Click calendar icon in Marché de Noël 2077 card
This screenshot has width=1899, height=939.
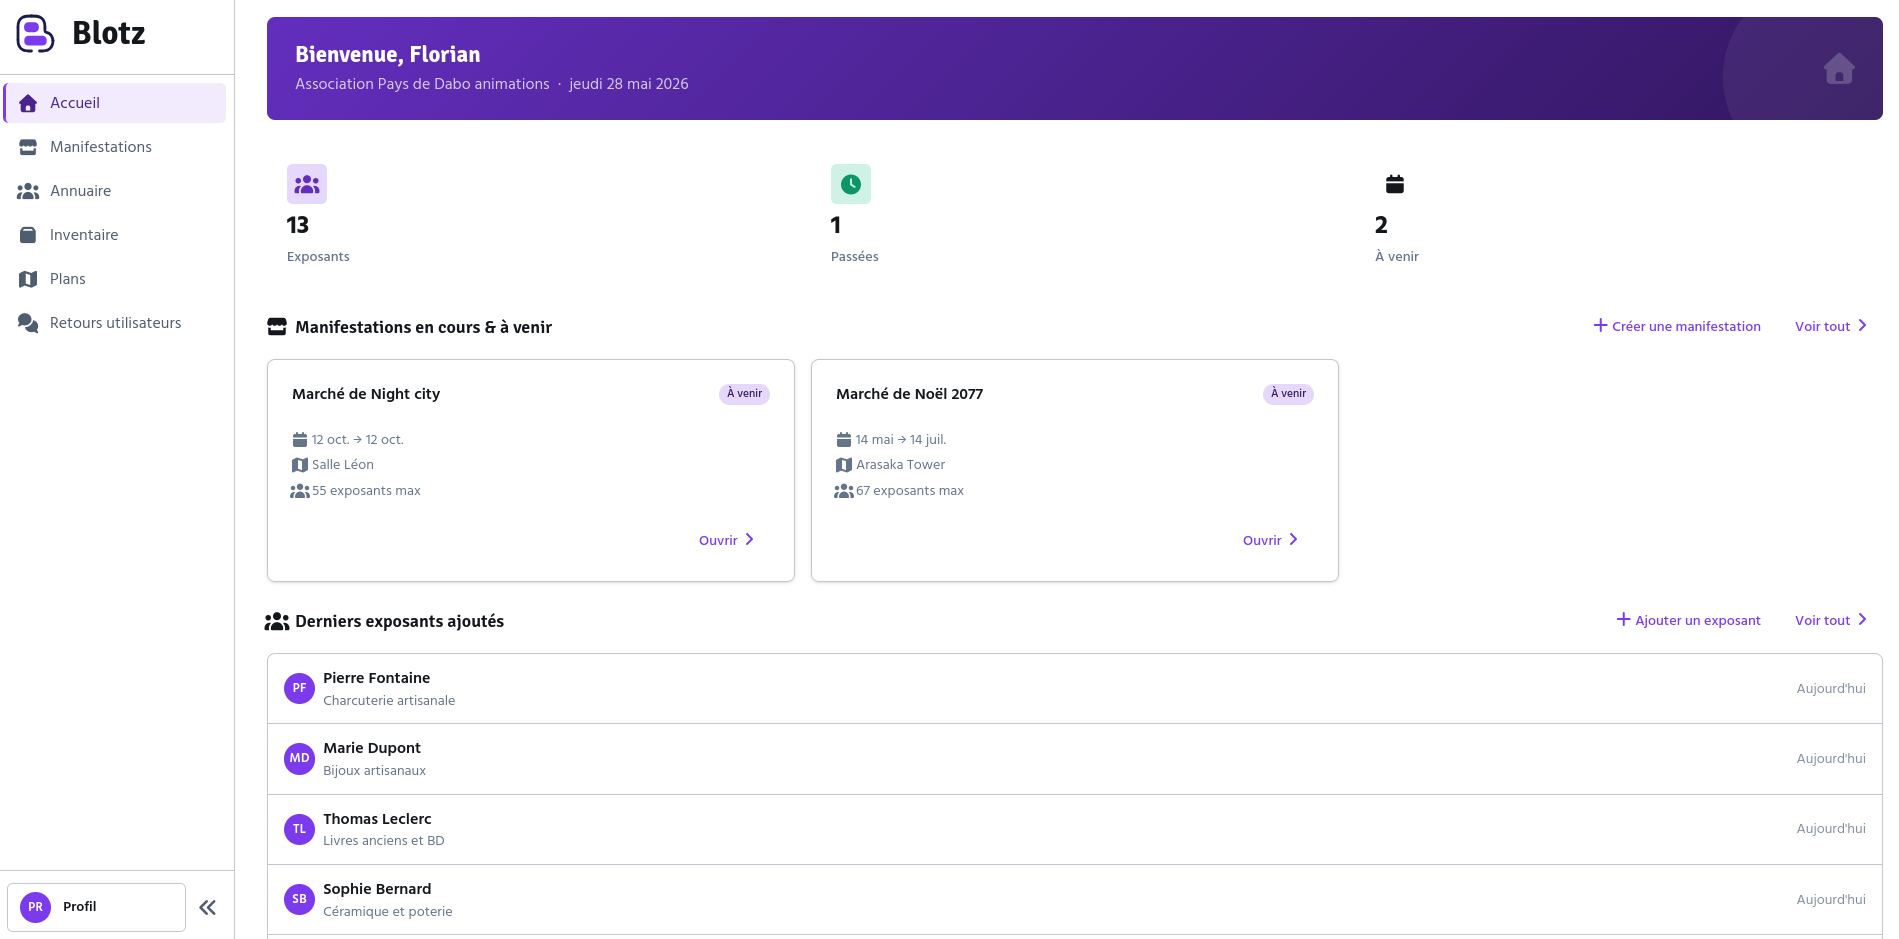tap(844, 440)
